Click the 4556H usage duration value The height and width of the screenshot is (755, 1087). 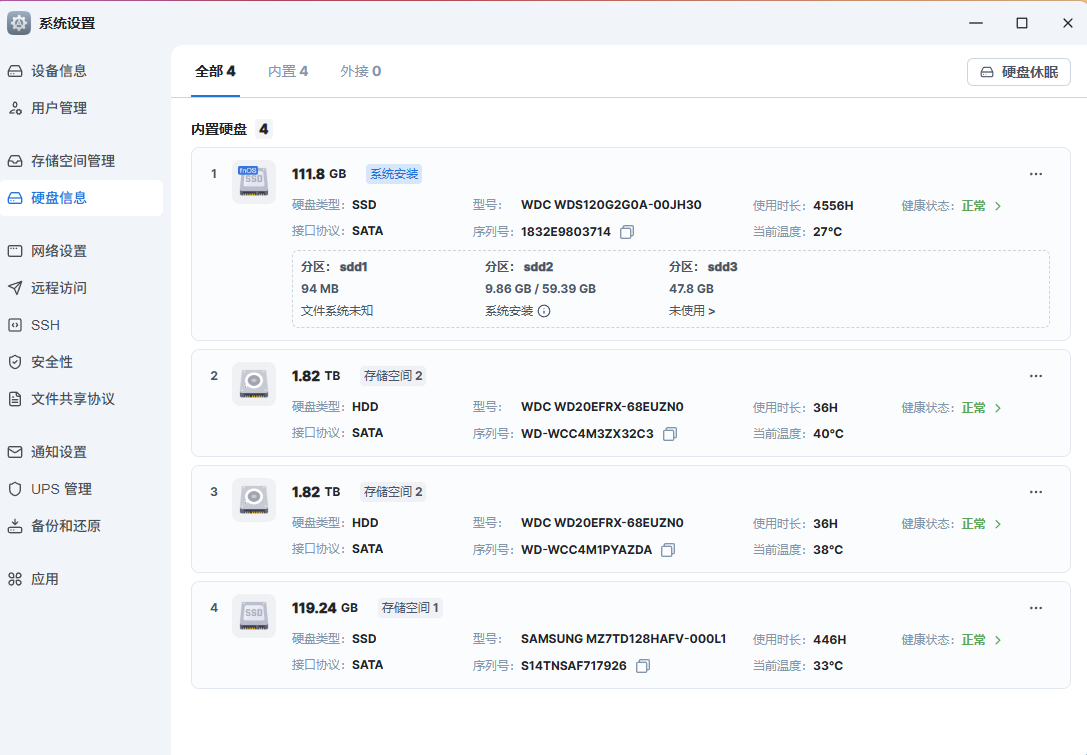pos(833,206)
